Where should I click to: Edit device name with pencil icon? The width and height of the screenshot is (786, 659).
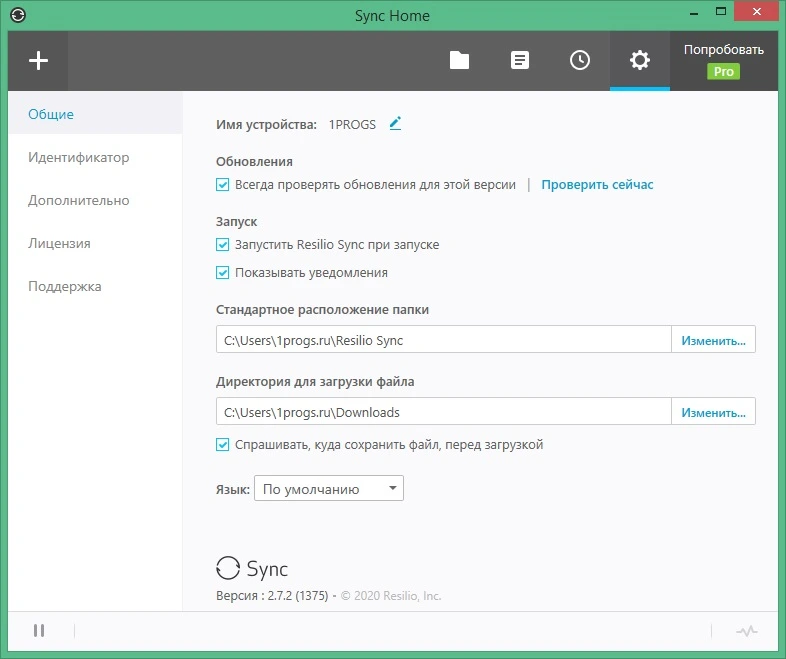(x=395, y=123)
